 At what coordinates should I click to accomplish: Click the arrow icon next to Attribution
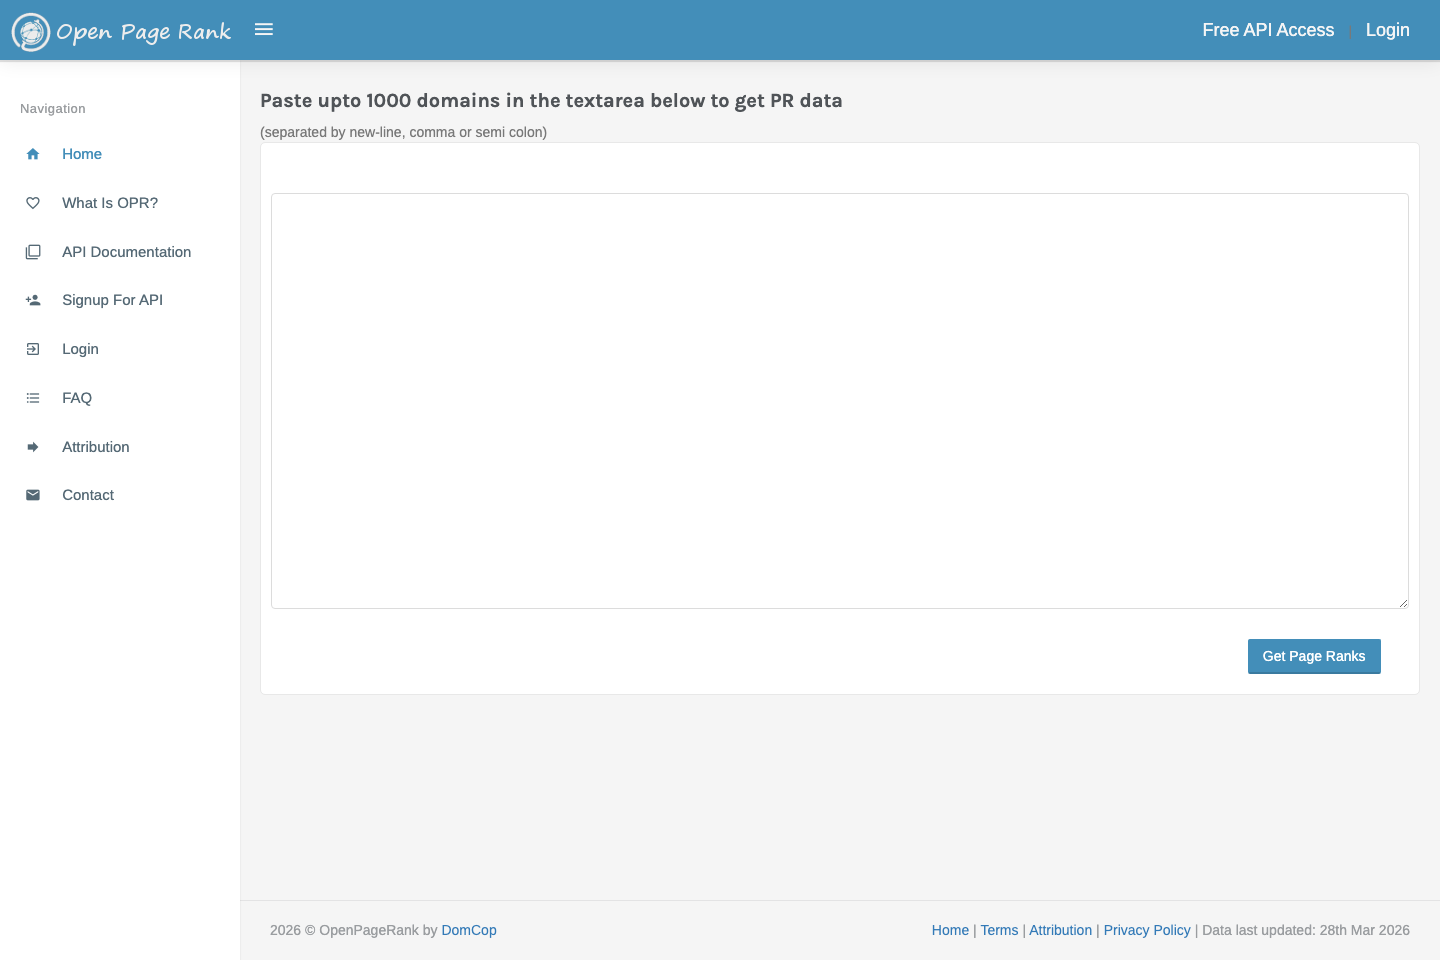click(x=33, y=446)
